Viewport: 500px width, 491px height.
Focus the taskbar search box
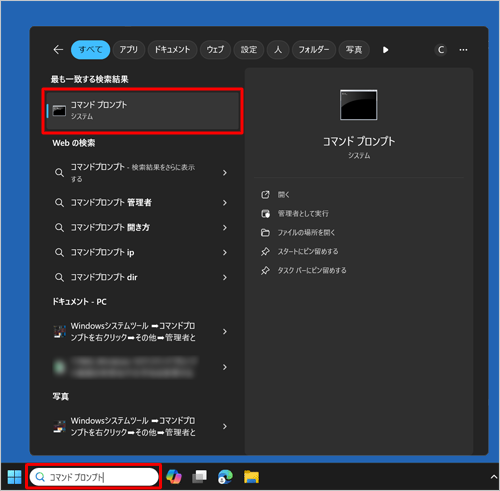[x=94, y=477]
